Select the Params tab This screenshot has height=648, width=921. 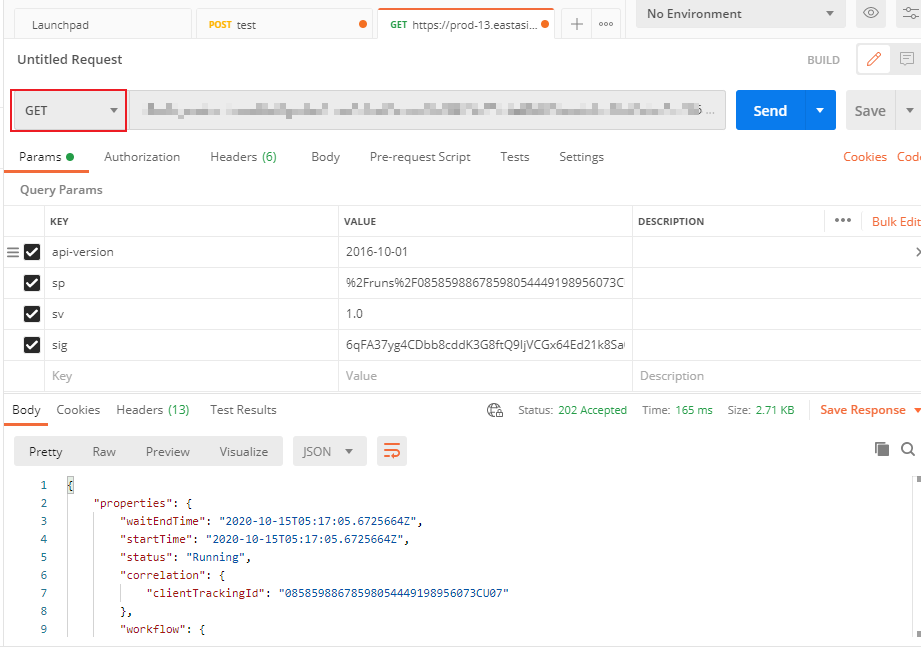(46, 157)
